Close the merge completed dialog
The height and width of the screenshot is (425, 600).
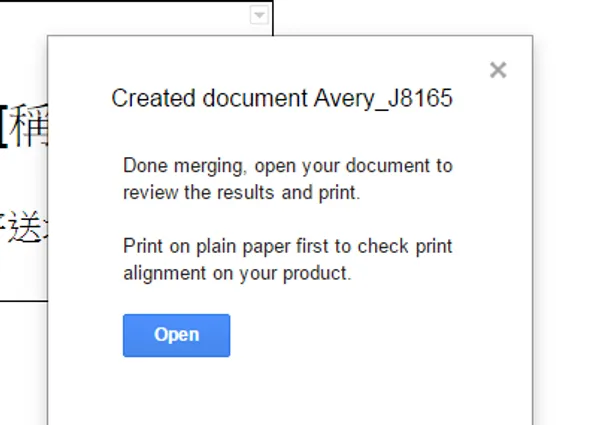(x=498, y=70)
